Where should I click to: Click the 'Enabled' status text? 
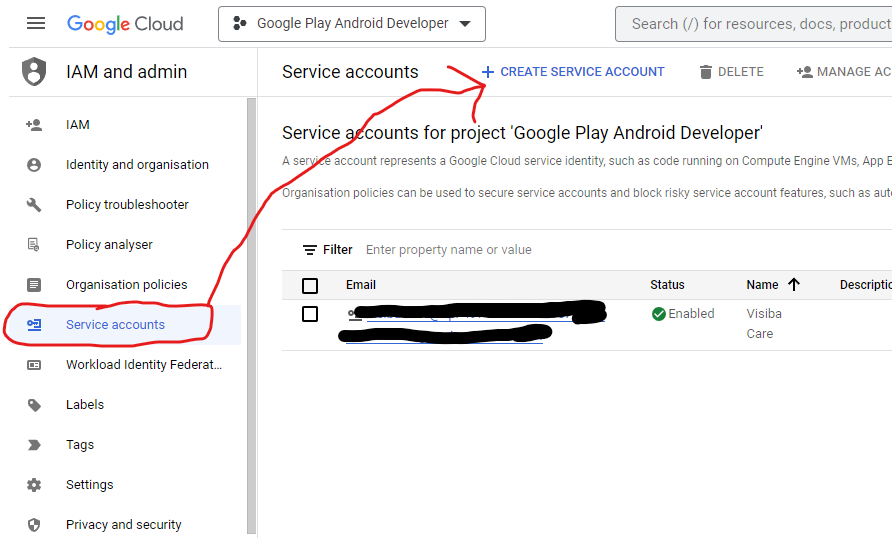pos(691,313)
